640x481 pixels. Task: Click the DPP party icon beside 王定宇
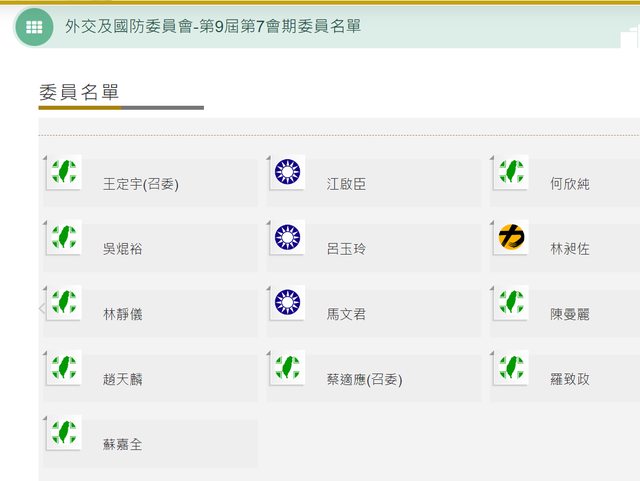(x=64, y=172)
